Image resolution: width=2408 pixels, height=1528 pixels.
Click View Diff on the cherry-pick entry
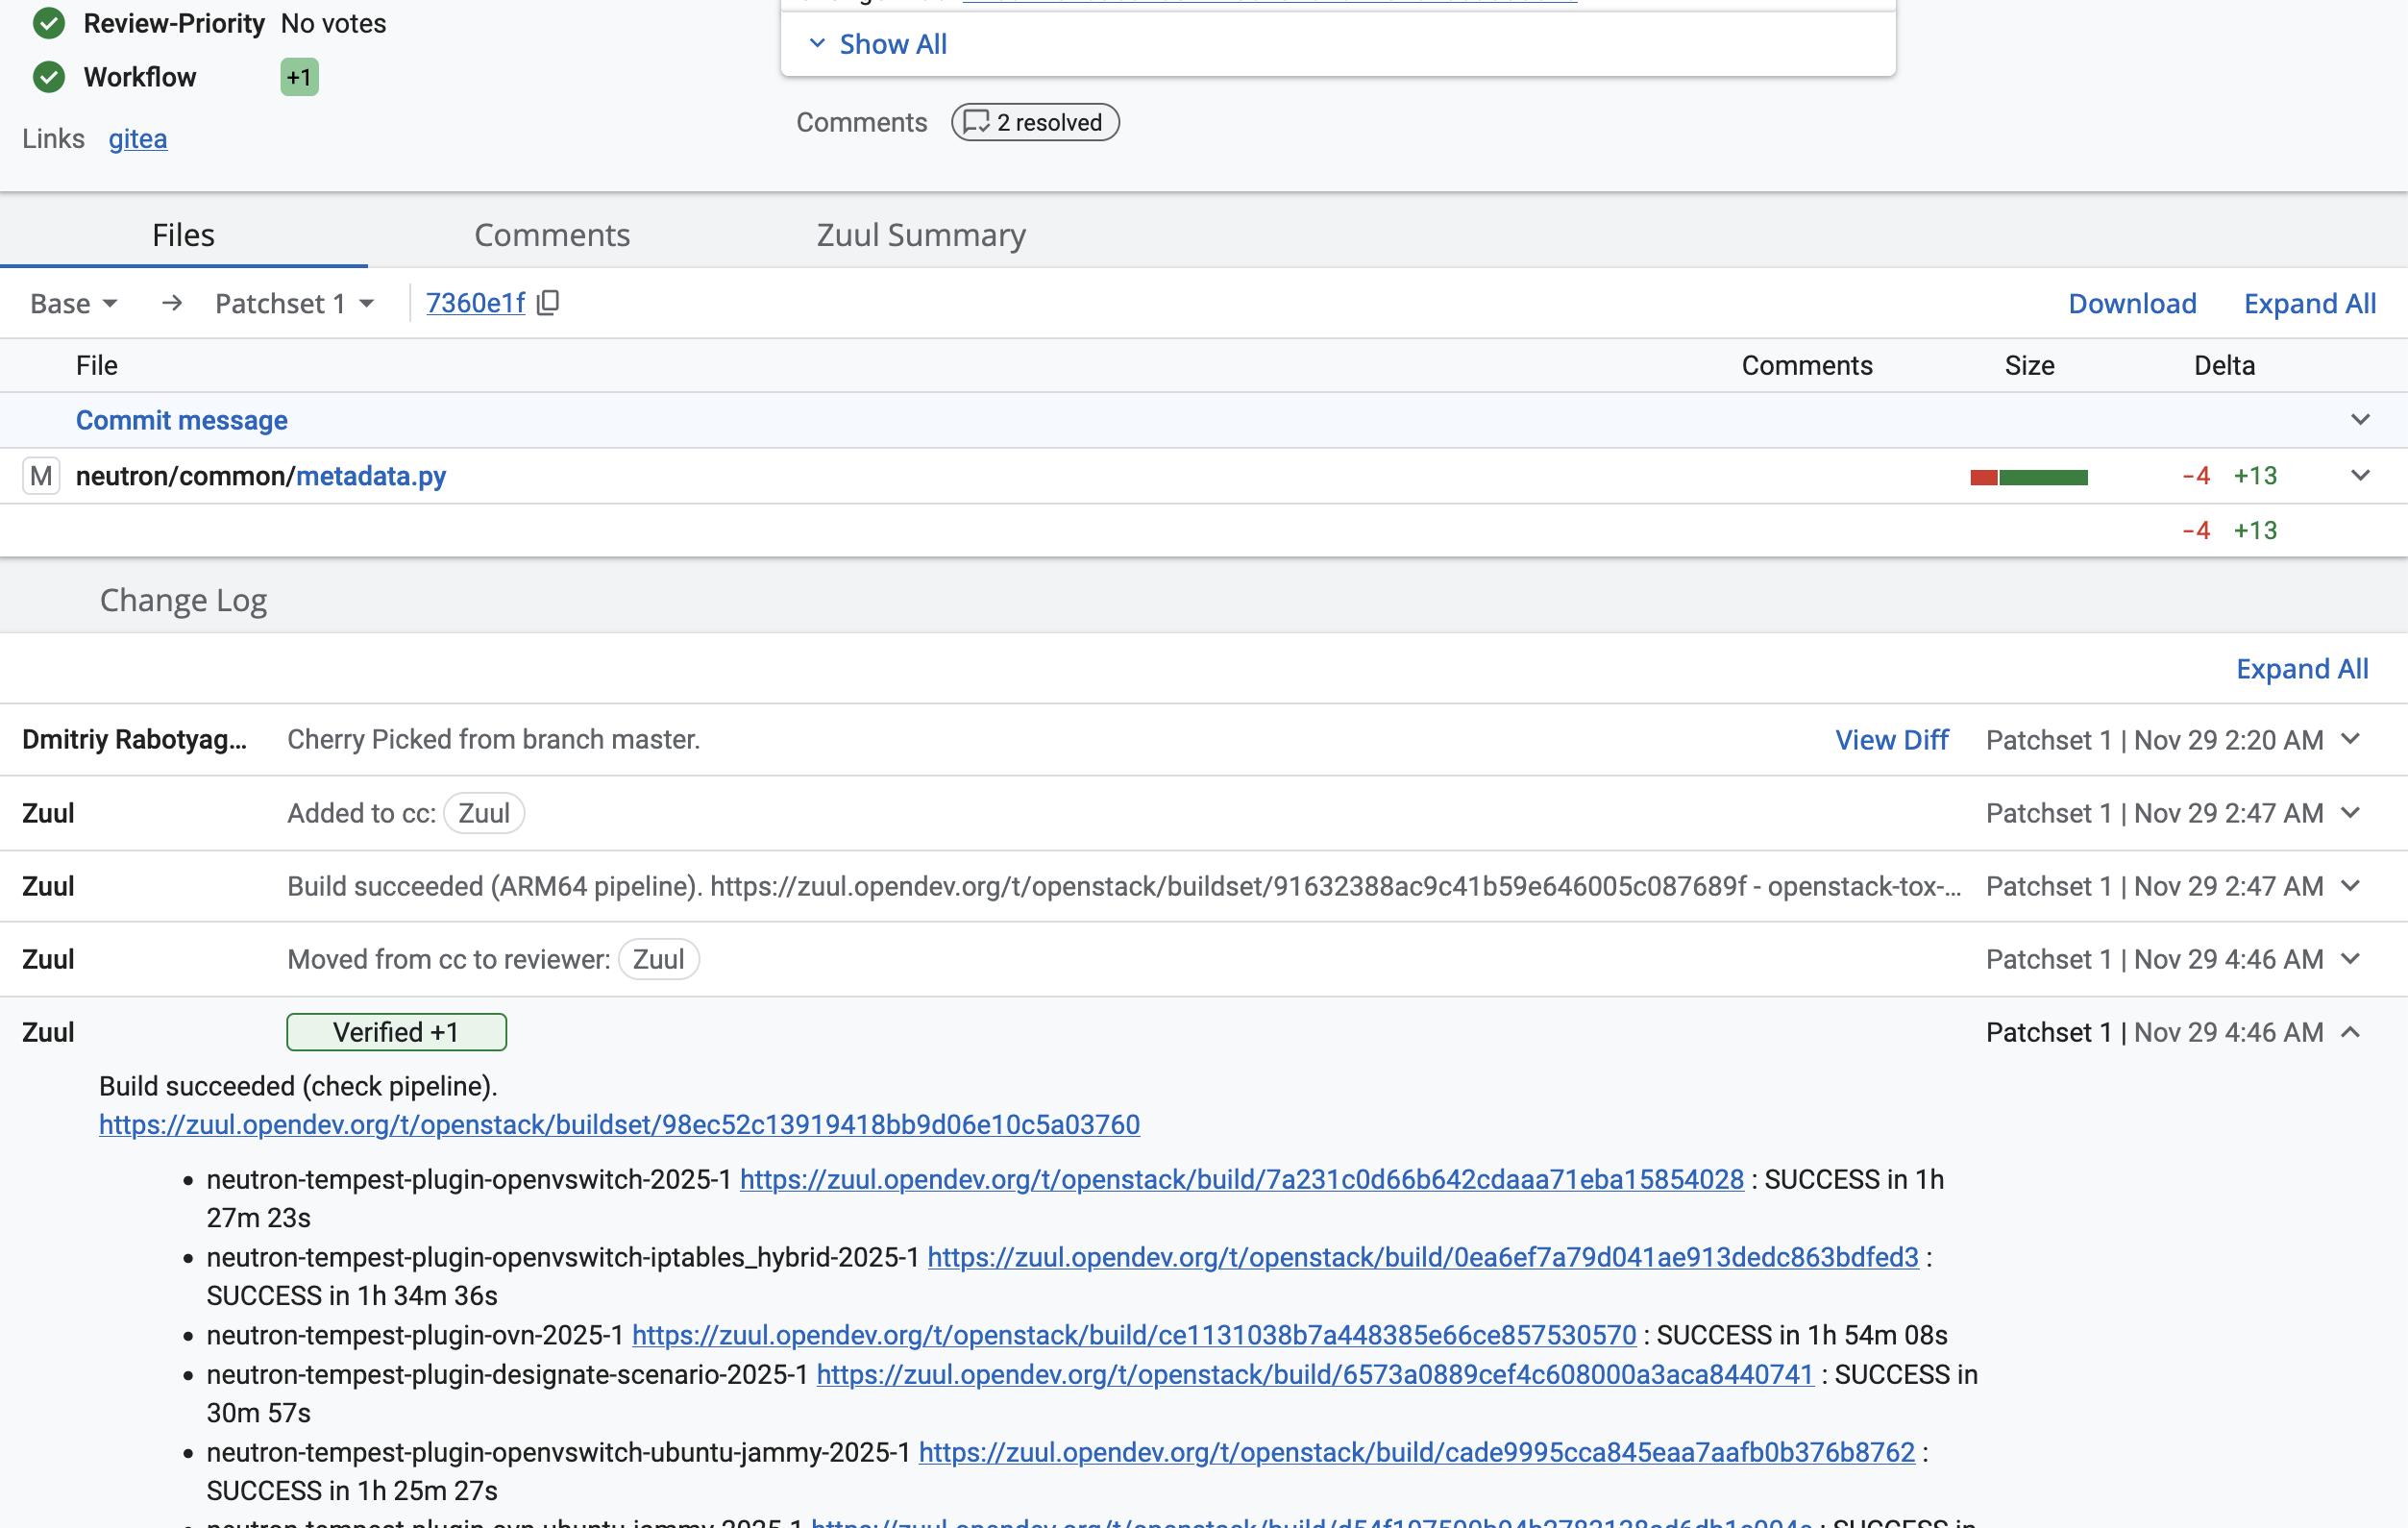coord(1892,740)
